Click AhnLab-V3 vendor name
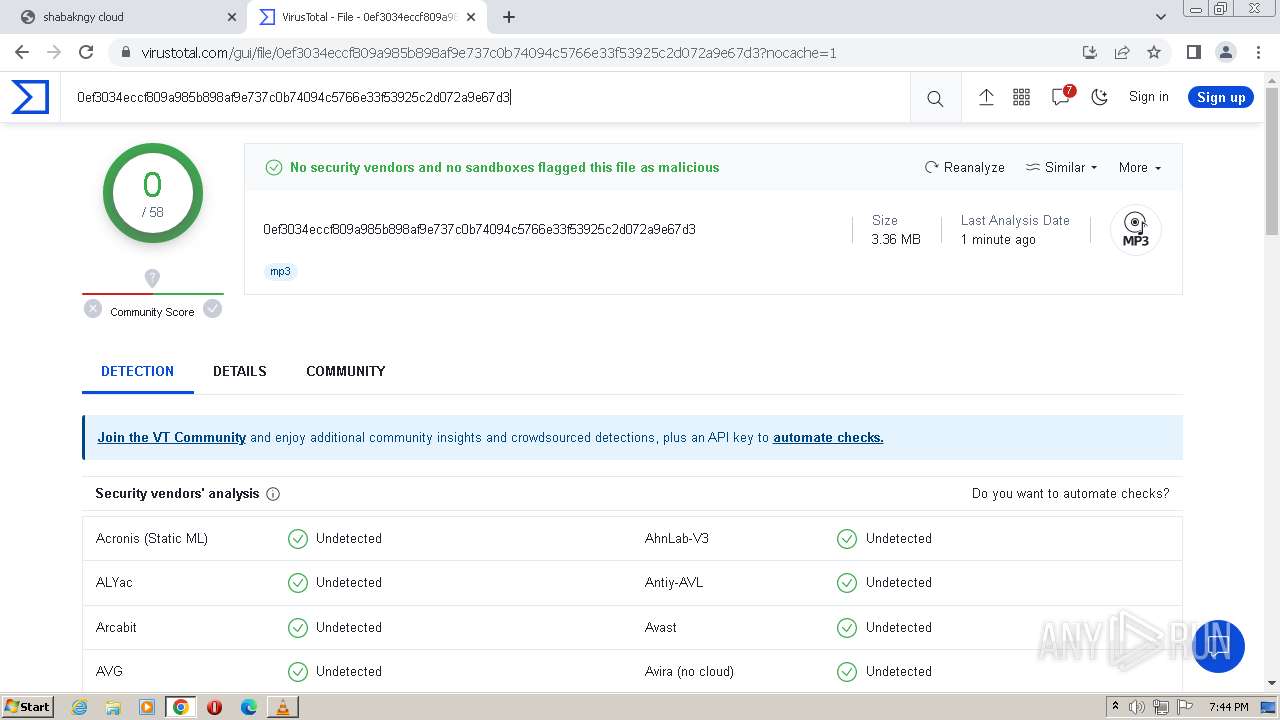The width and height of the screenshot is (1280, 720). pos(677,538)
